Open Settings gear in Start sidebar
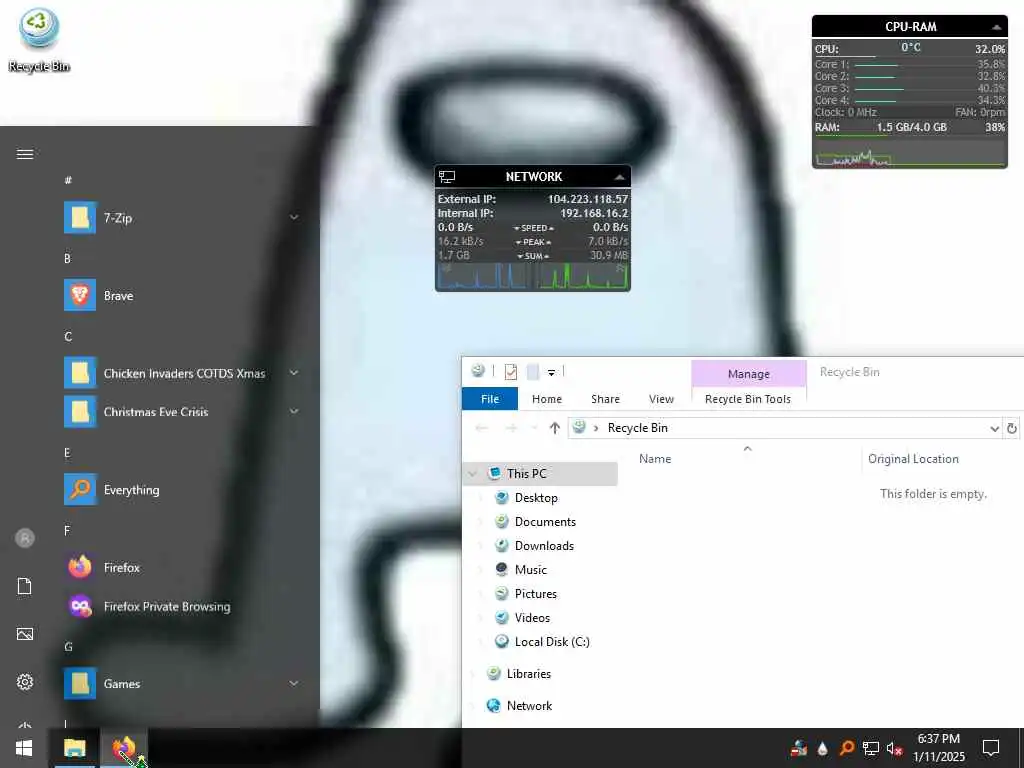Viewport: 1024px width, 768px height. pos(25,682)
